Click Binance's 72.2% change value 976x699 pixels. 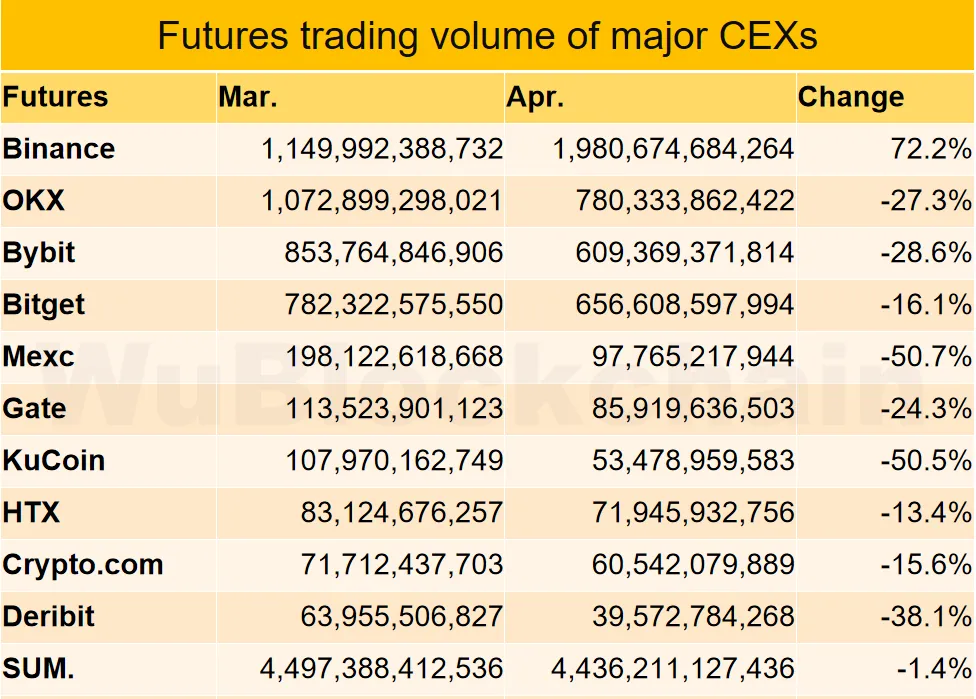pyautogui.click(x=931, y=149)
